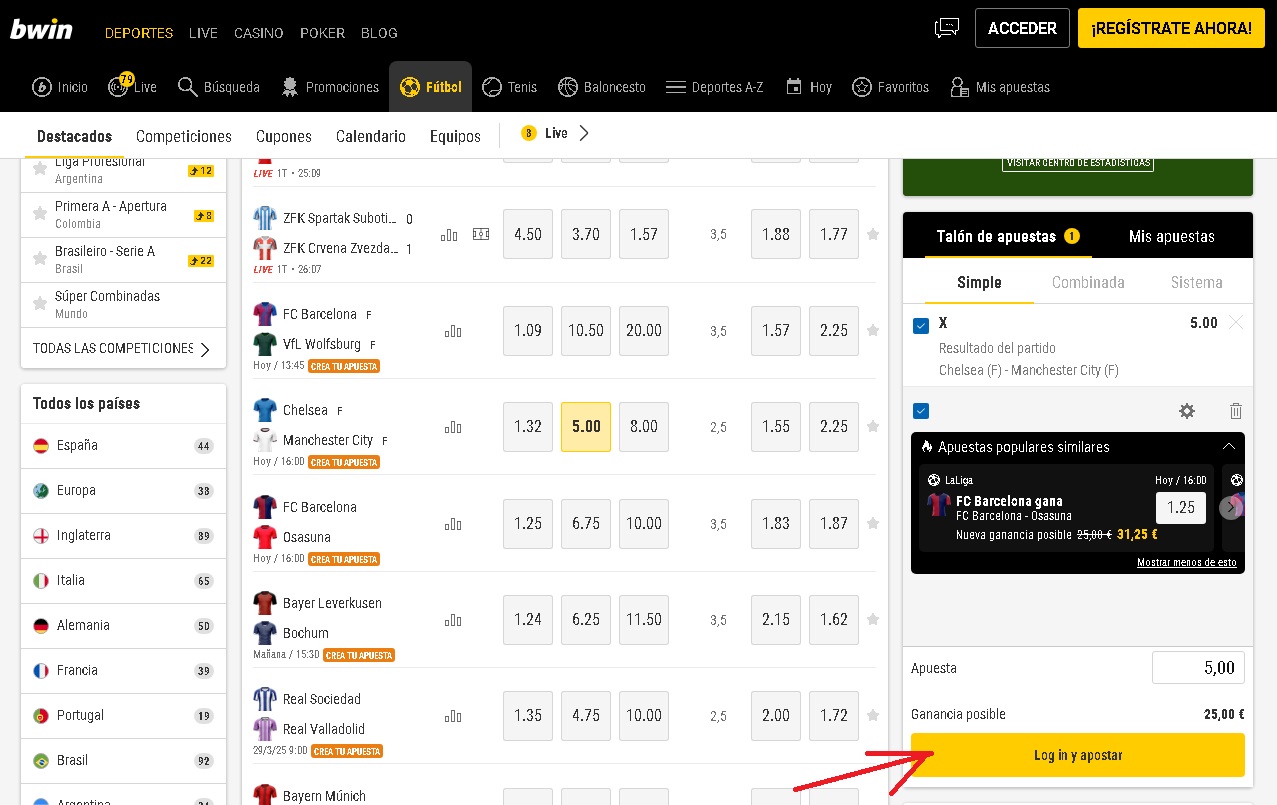1277x805 pixels.
Task: Show stats for FC Barcelona vs Osasuna
Action: tap(452, 523)
